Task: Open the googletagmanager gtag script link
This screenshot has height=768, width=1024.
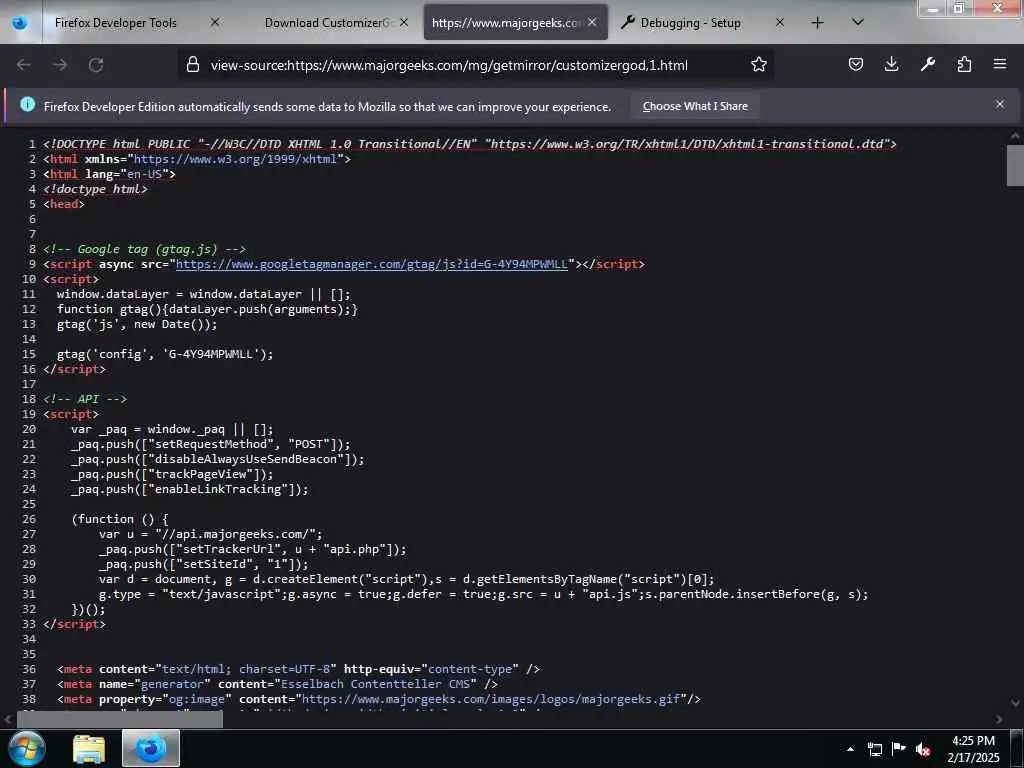Action: (x=372, y=264)
